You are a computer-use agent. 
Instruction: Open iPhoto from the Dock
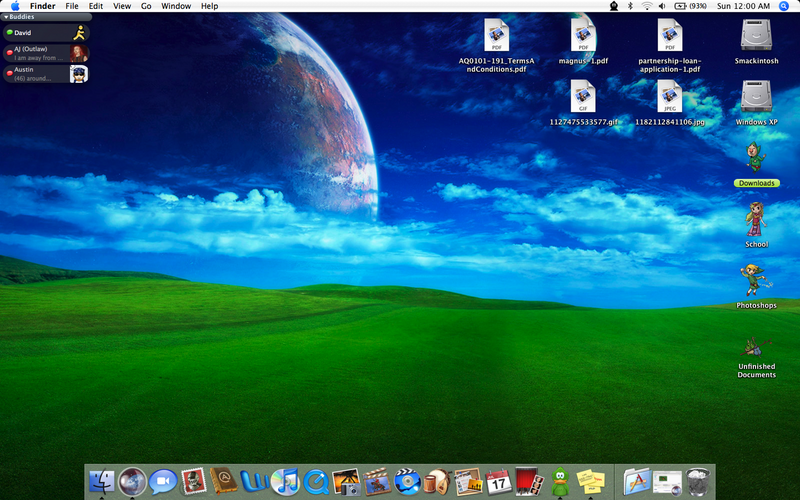[346, 482]
